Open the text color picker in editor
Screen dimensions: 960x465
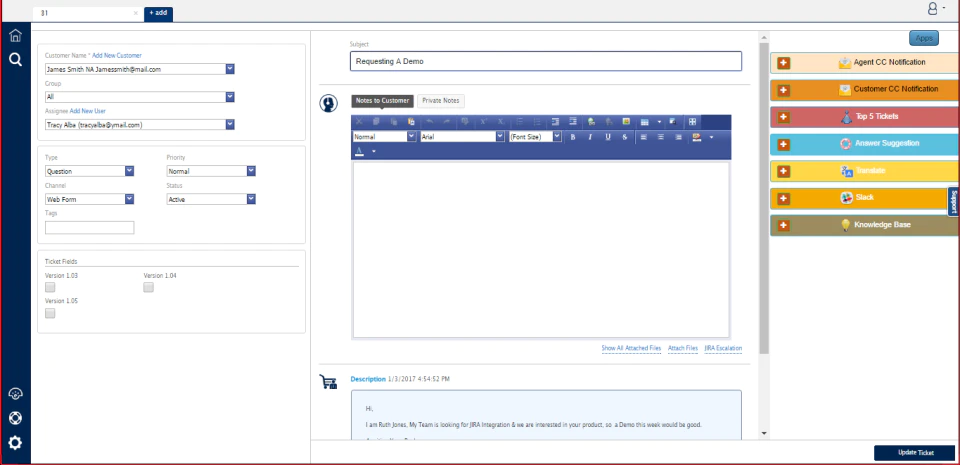[359, 151]
